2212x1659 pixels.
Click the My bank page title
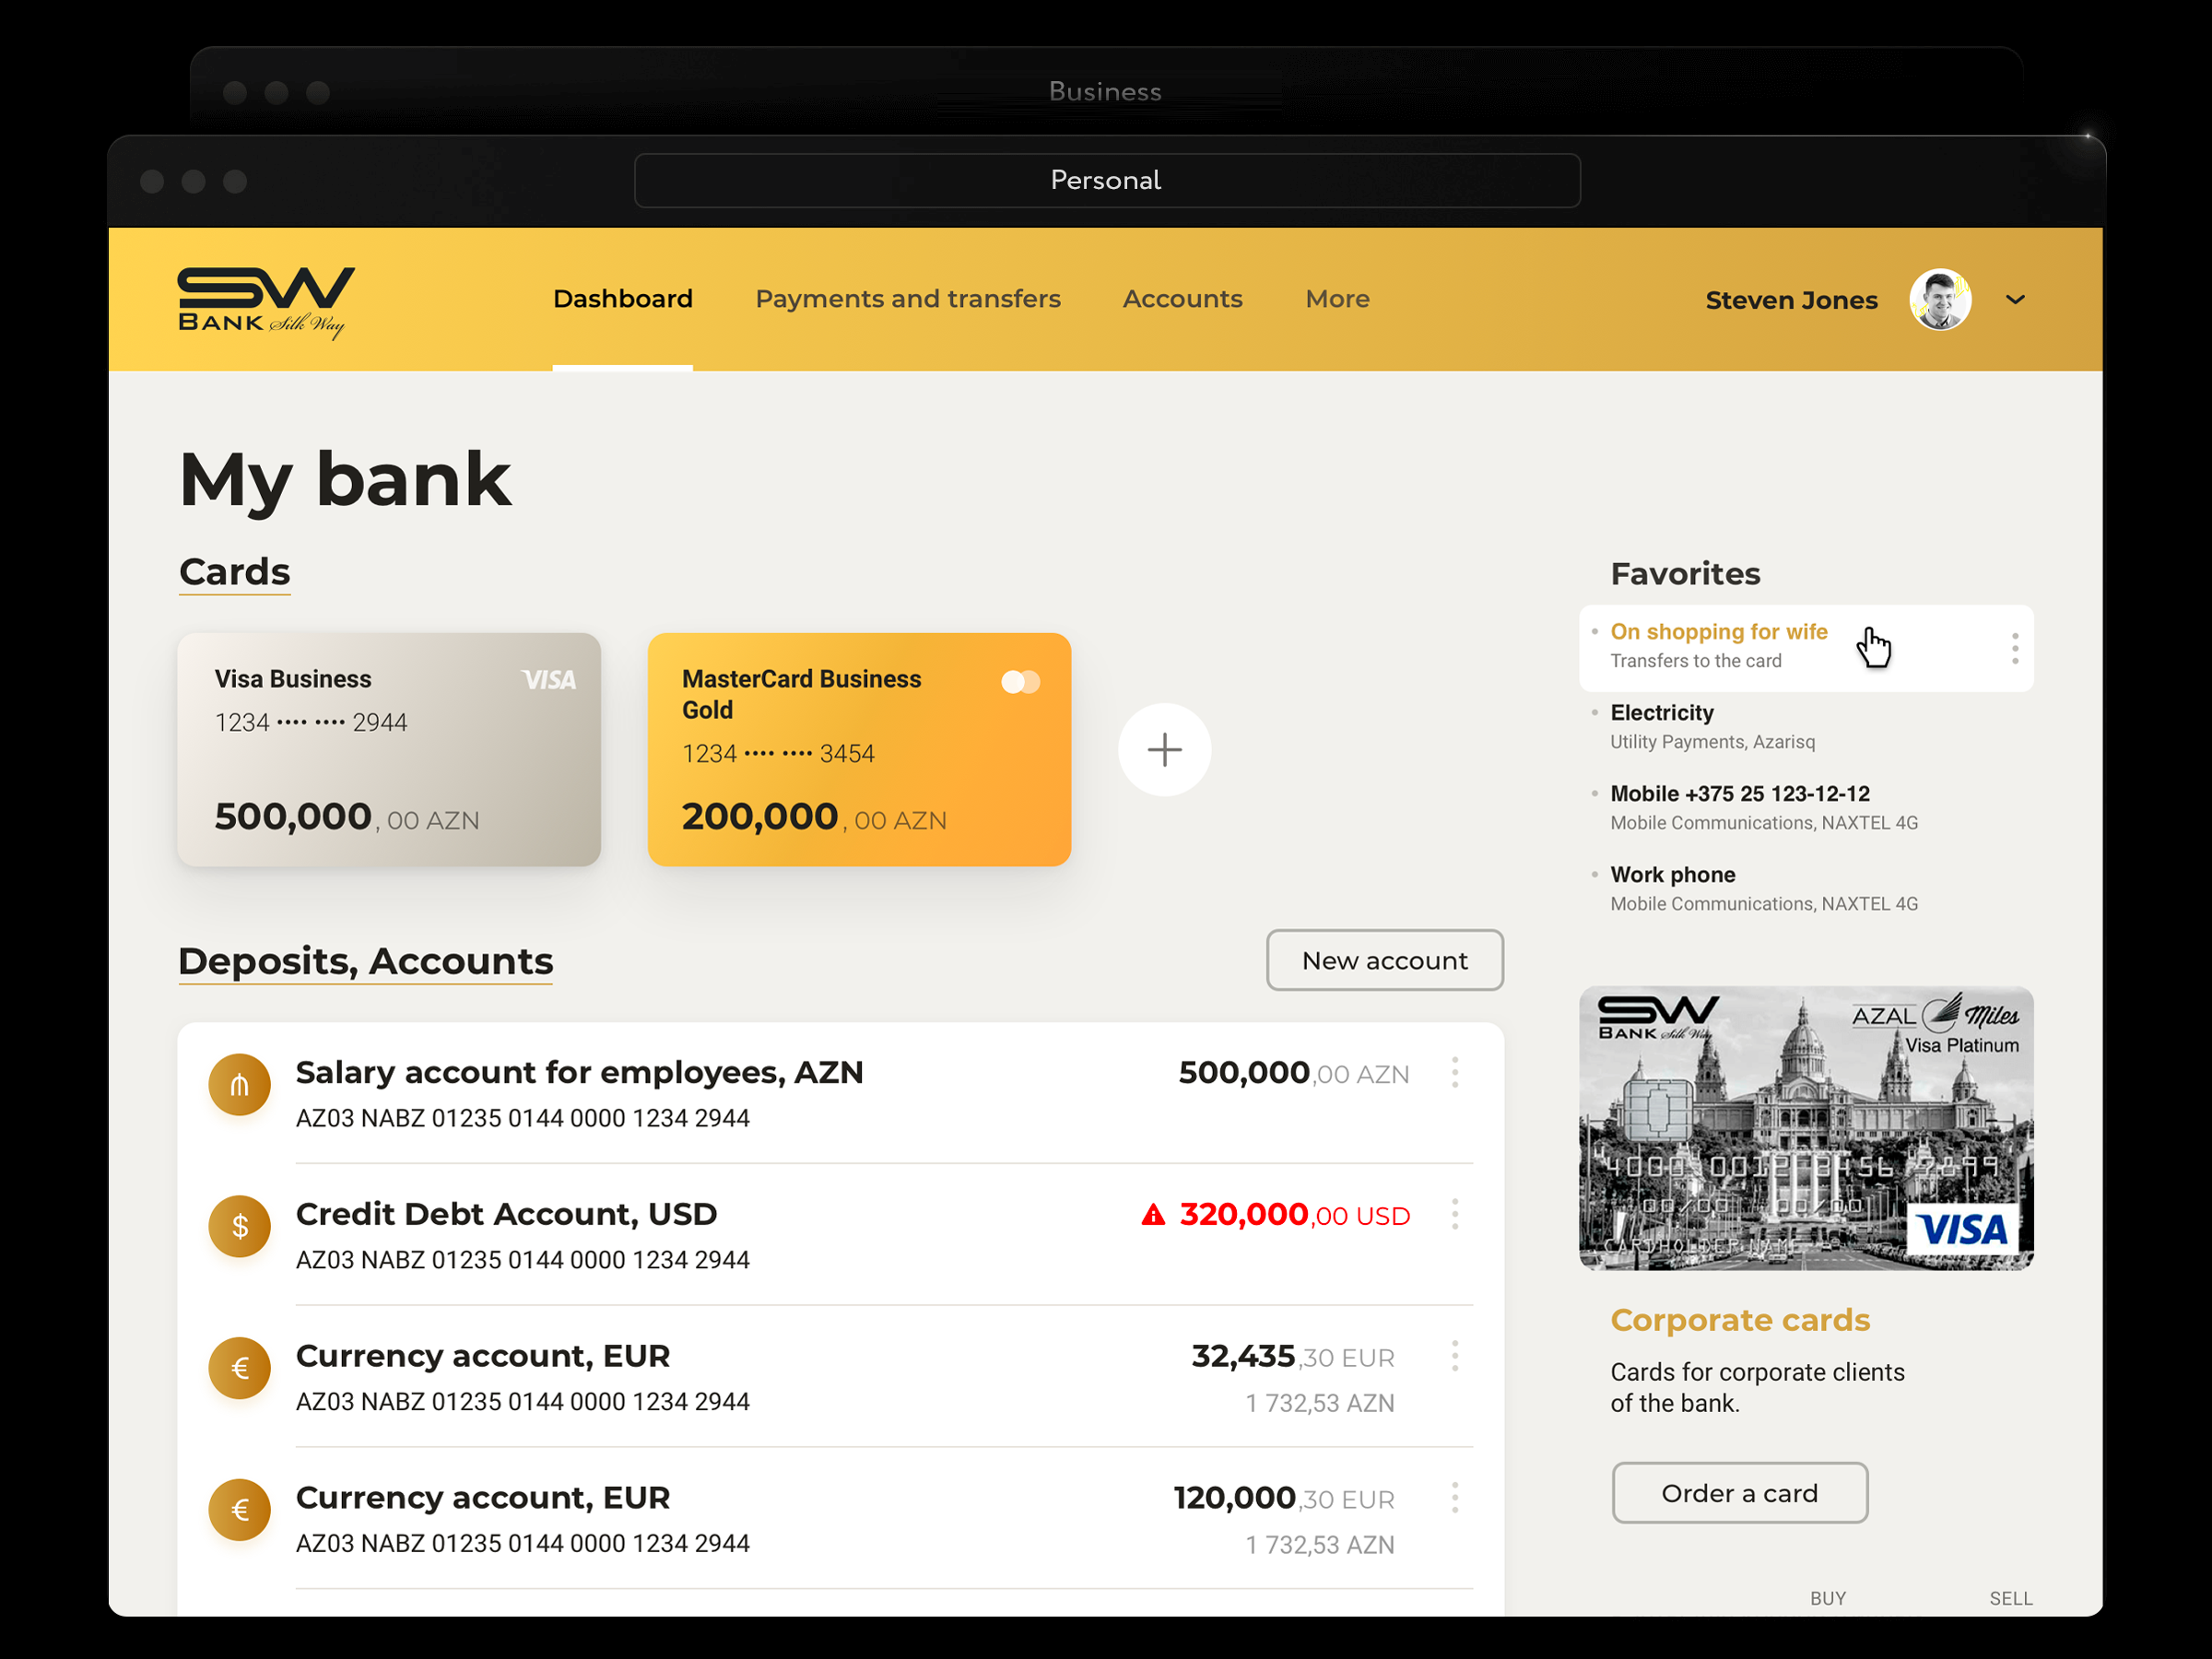[x=345, y=481]
